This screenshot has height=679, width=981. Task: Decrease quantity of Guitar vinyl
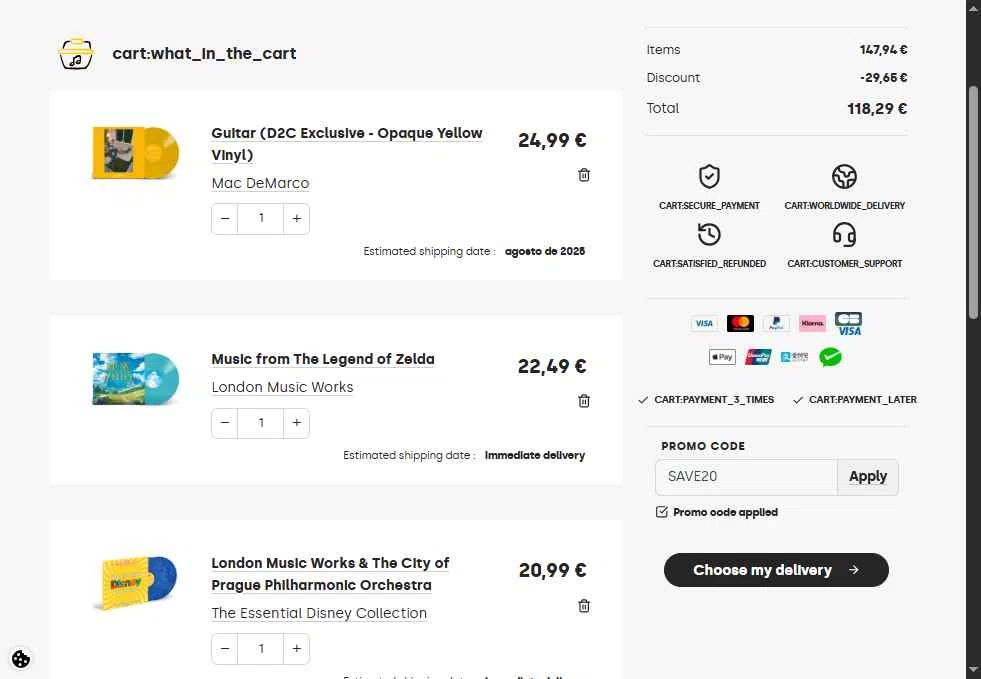tap(225, 218)
